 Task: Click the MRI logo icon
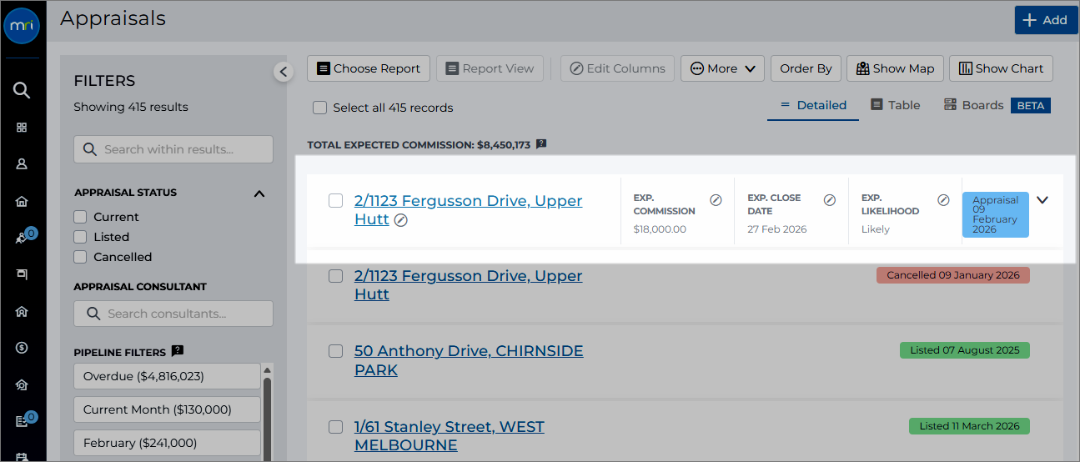(22, 26)
